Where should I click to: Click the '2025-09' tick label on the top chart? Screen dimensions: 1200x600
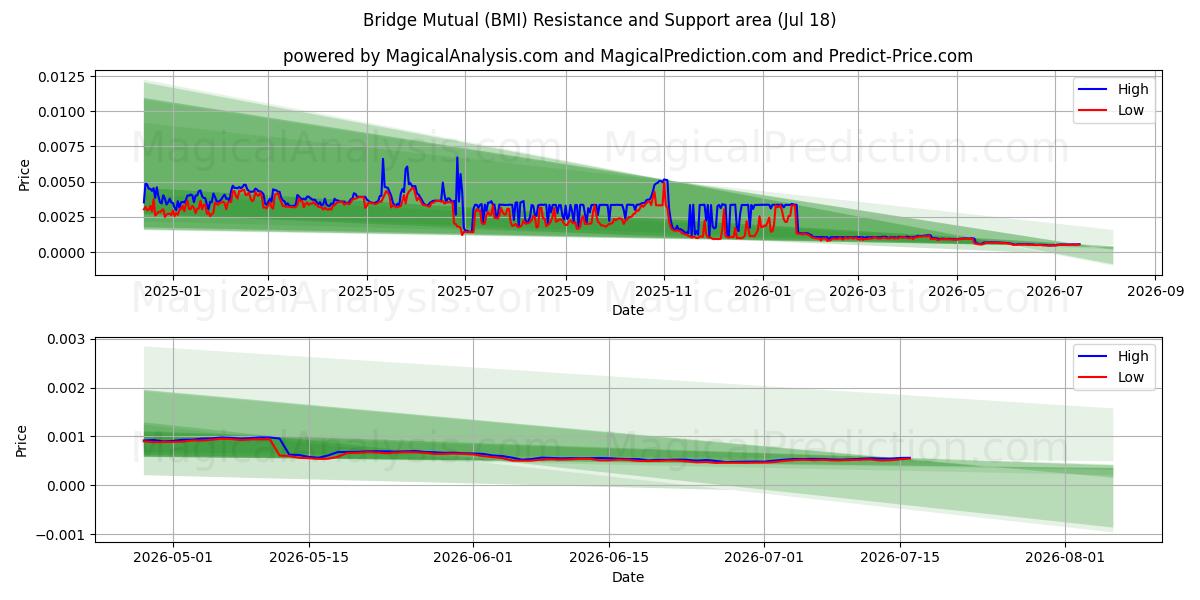tap(566, 291)
